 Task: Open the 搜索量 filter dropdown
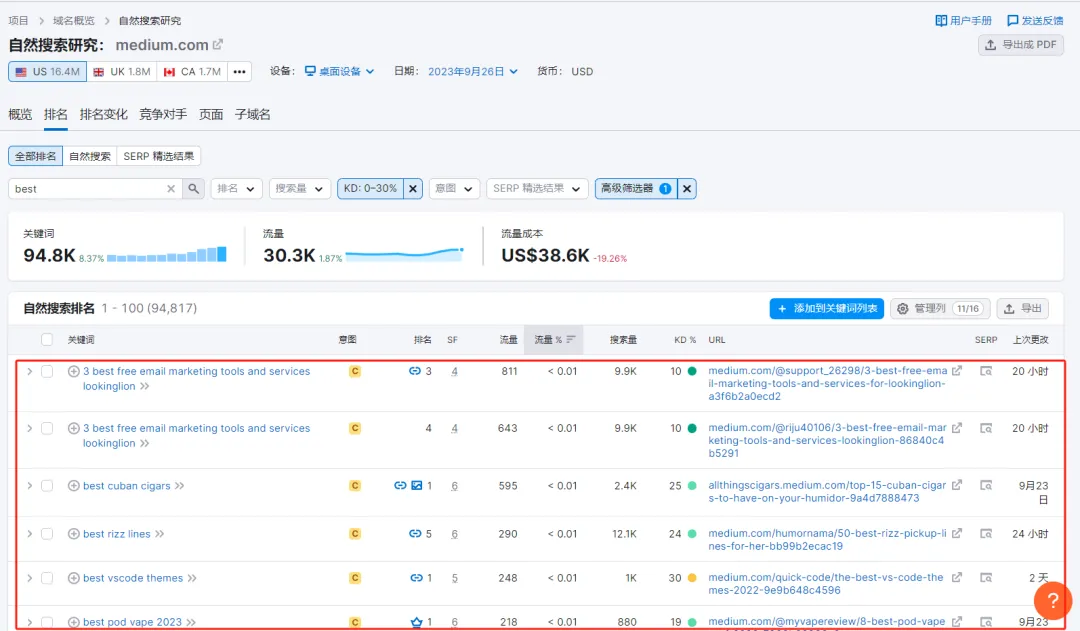point(300,189)
